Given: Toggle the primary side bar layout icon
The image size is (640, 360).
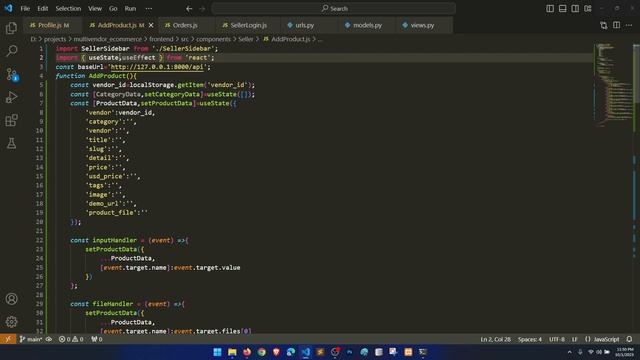Looking at the screenshot, I should coord(550,8).
